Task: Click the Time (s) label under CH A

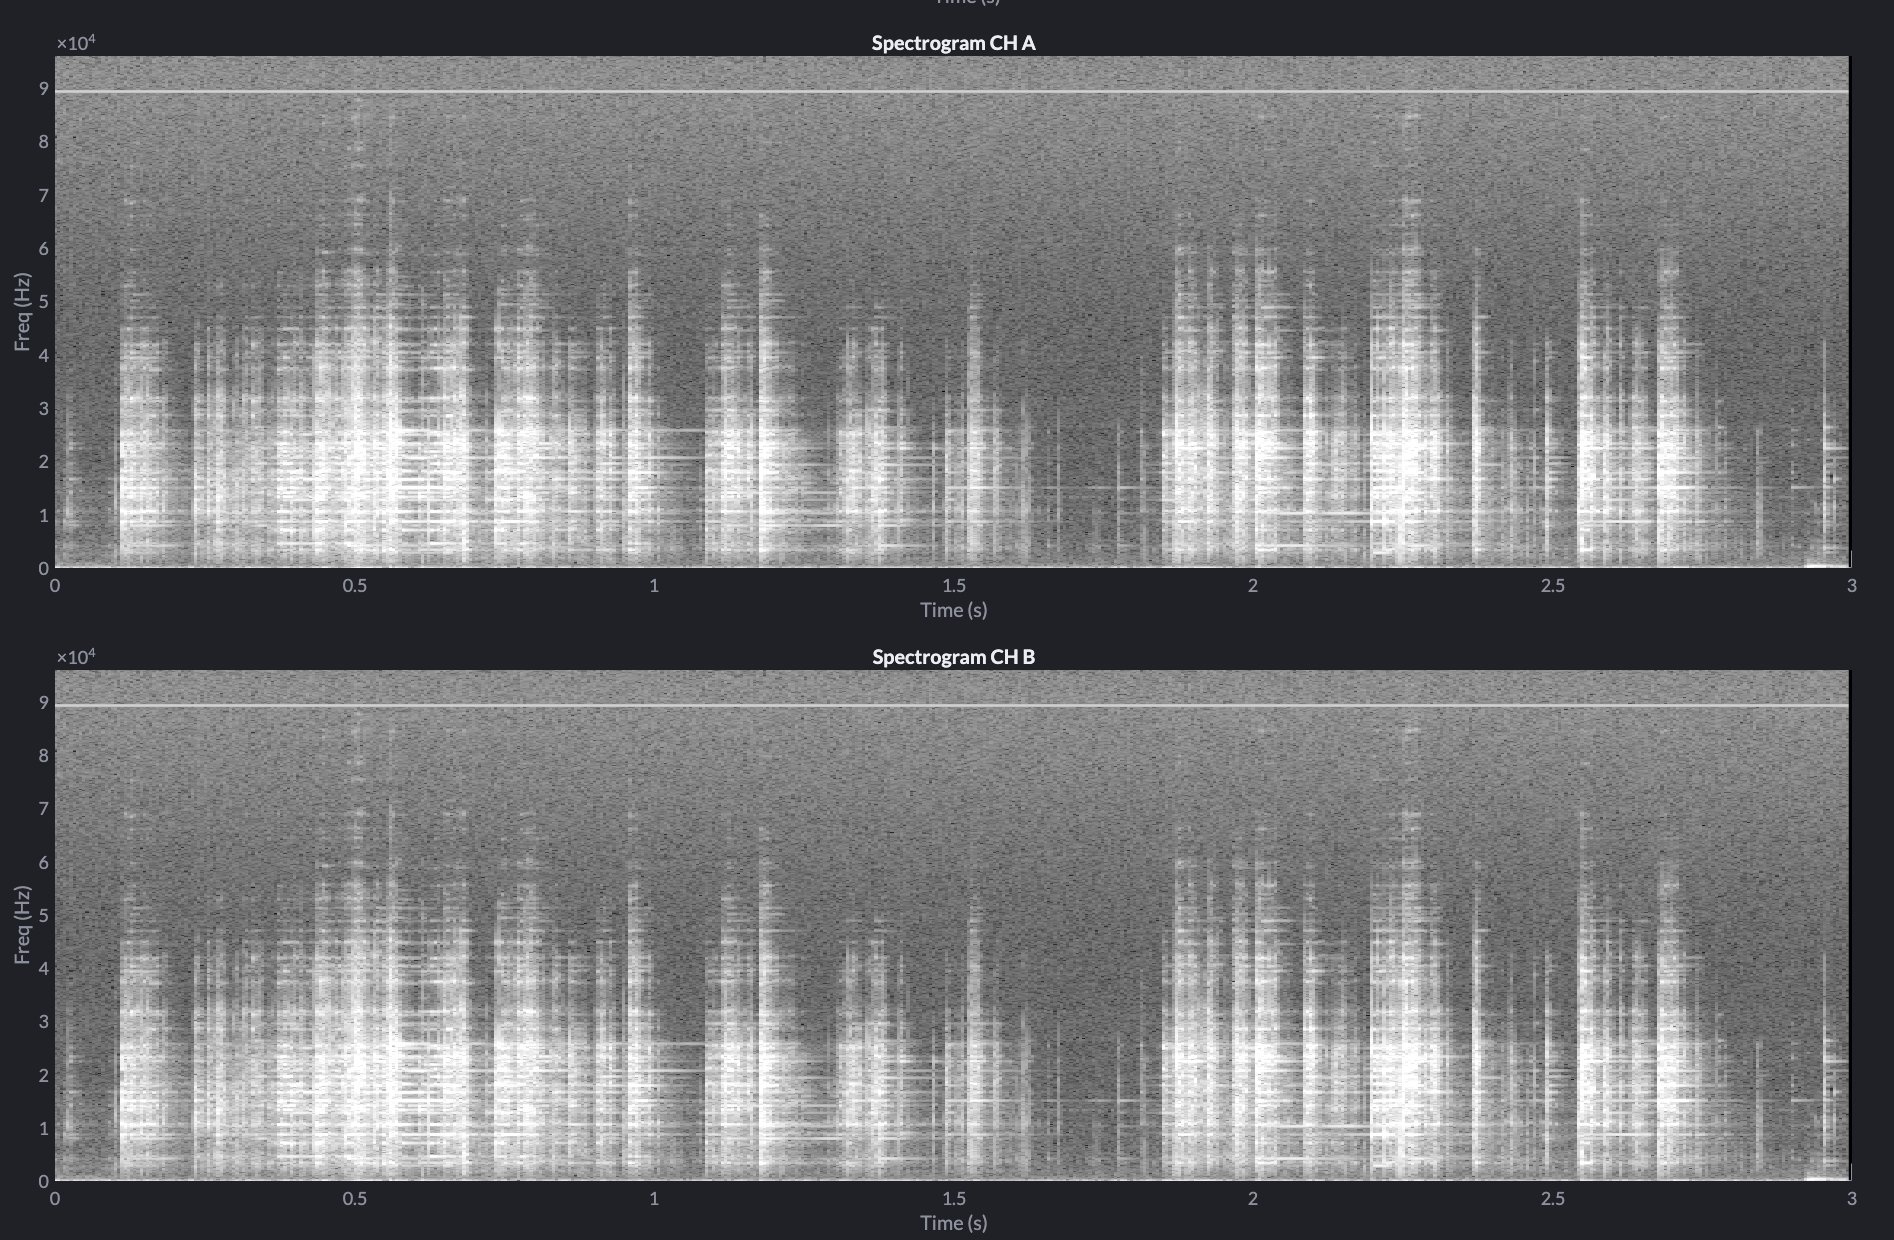Action: pos(953,609)
